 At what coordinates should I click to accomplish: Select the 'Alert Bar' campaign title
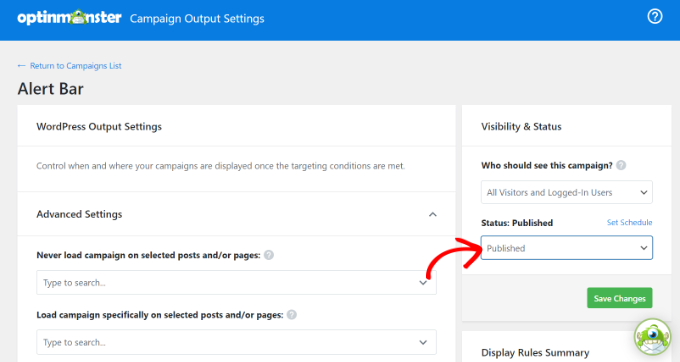pos(50,89)
